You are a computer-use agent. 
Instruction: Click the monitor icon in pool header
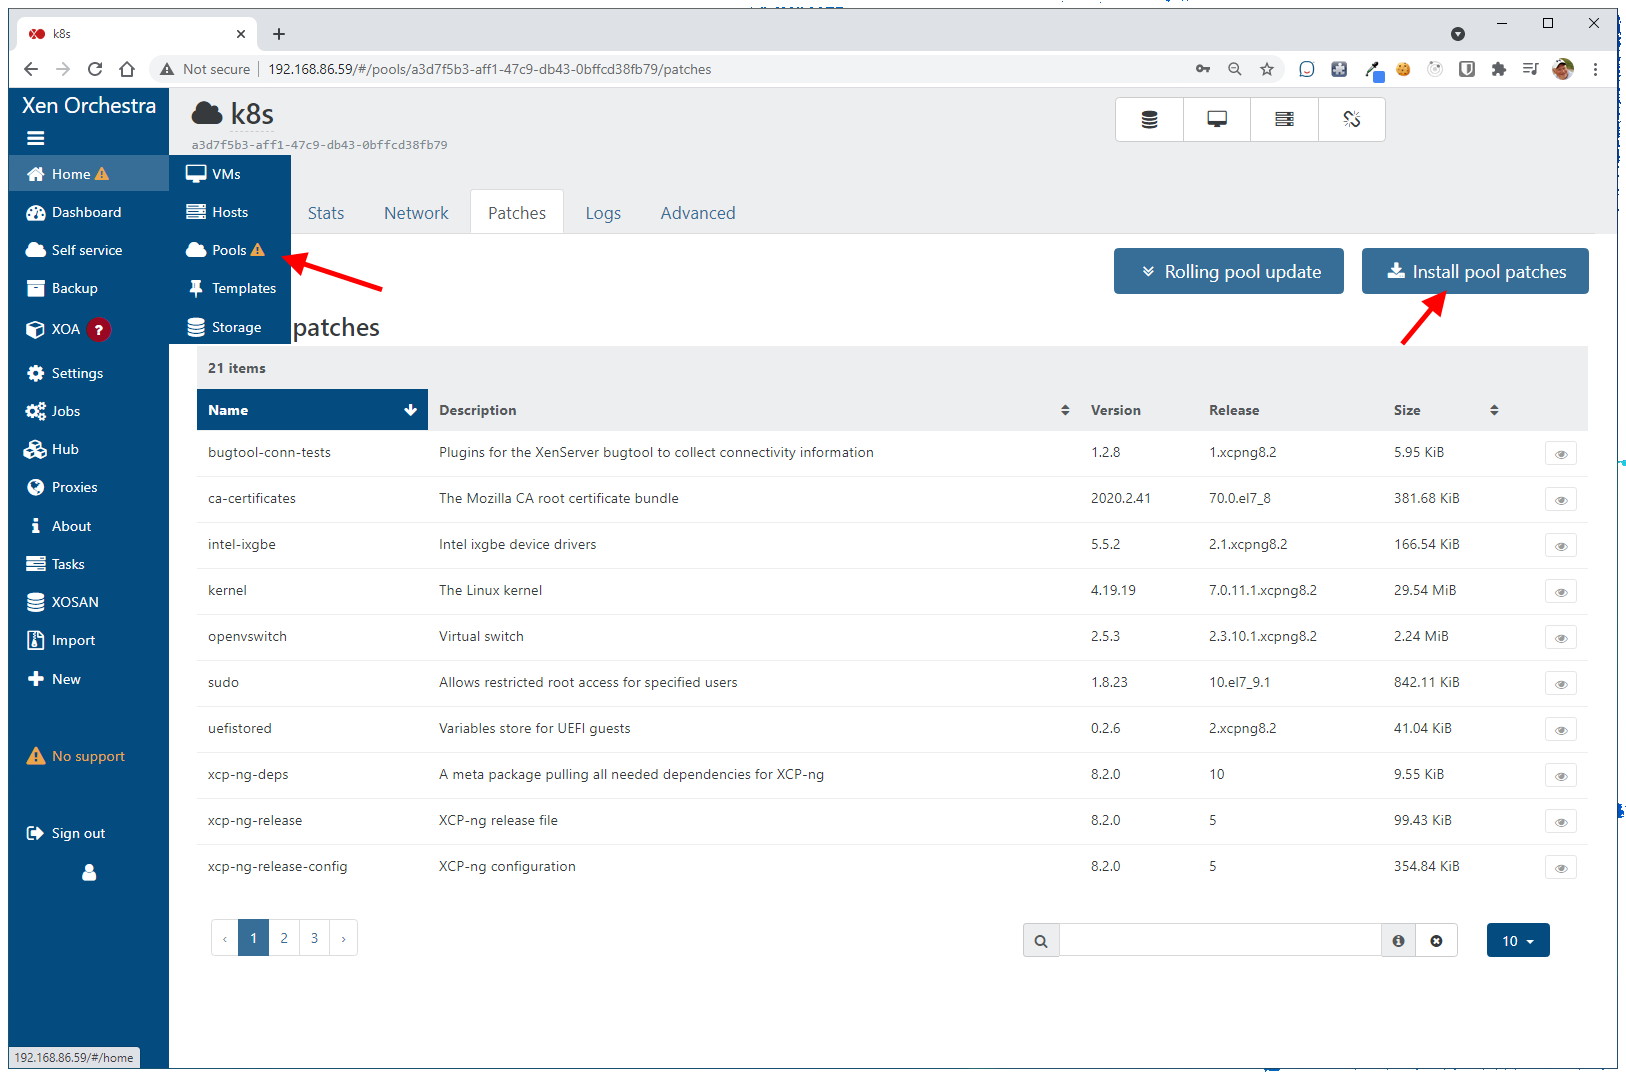[1216, 120]
